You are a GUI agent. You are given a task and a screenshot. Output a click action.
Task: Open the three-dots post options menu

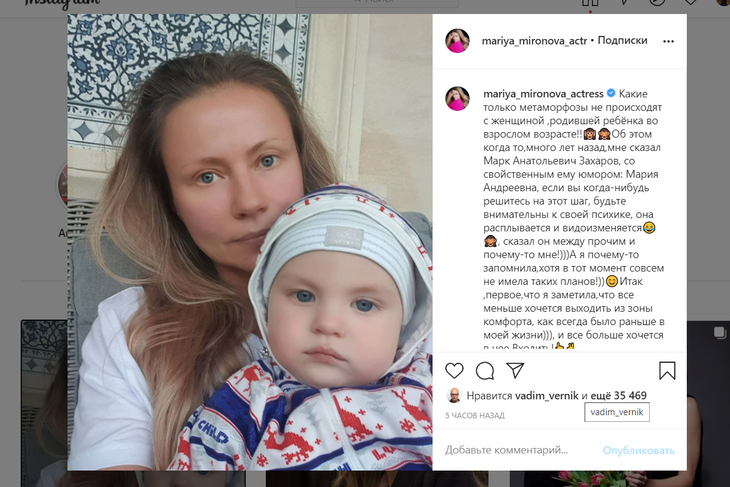[x=669, y=41]
